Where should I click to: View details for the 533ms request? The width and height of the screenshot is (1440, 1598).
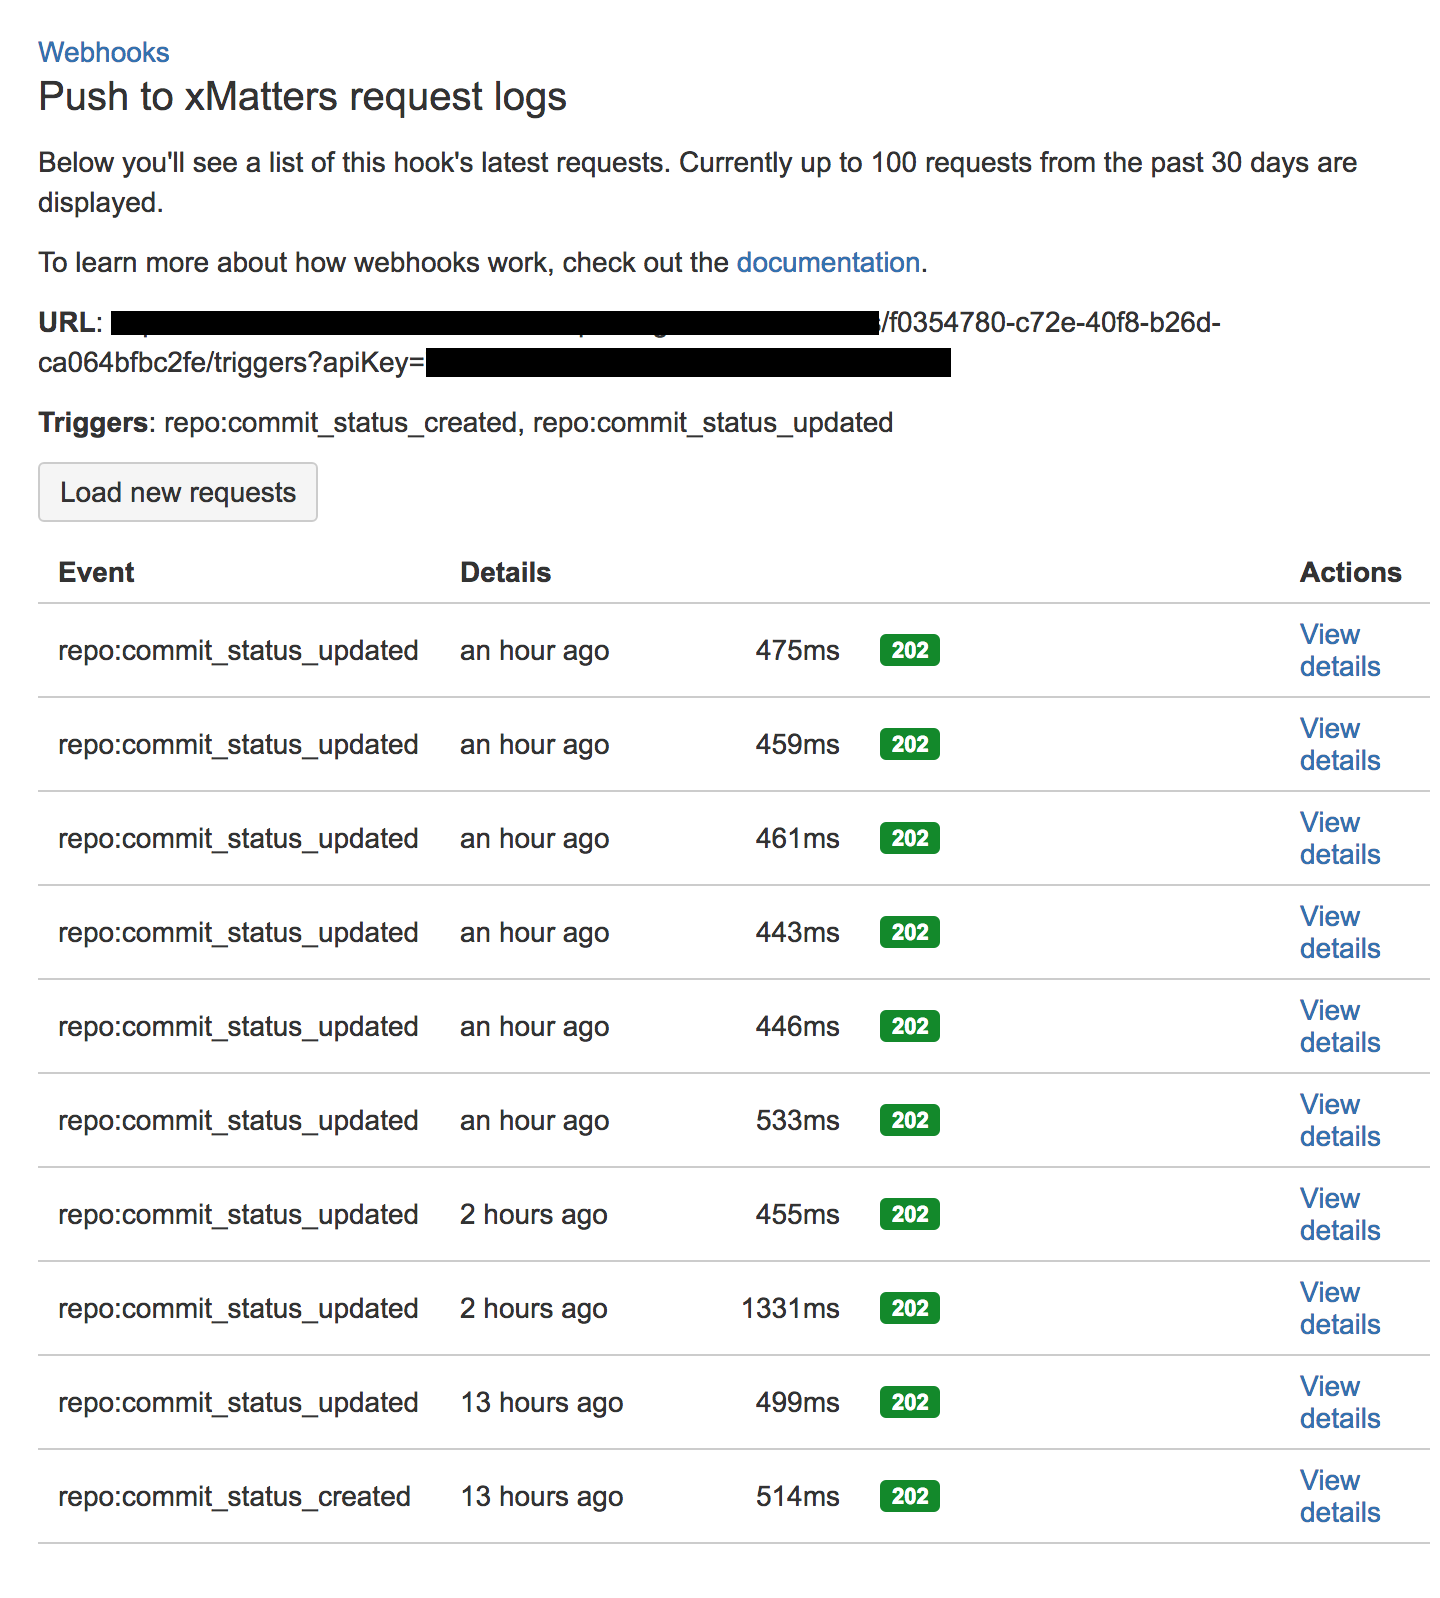click(1340, 1120)
